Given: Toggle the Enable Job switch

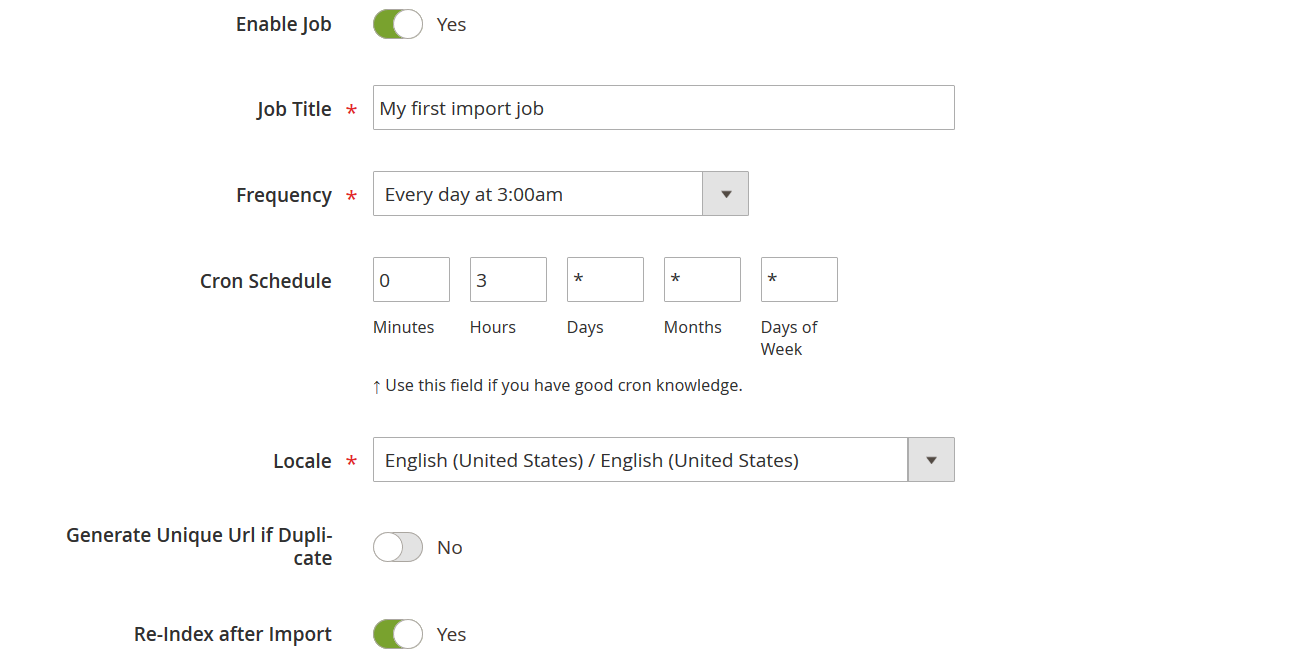Looking at the screenshot, I should 398,24.
